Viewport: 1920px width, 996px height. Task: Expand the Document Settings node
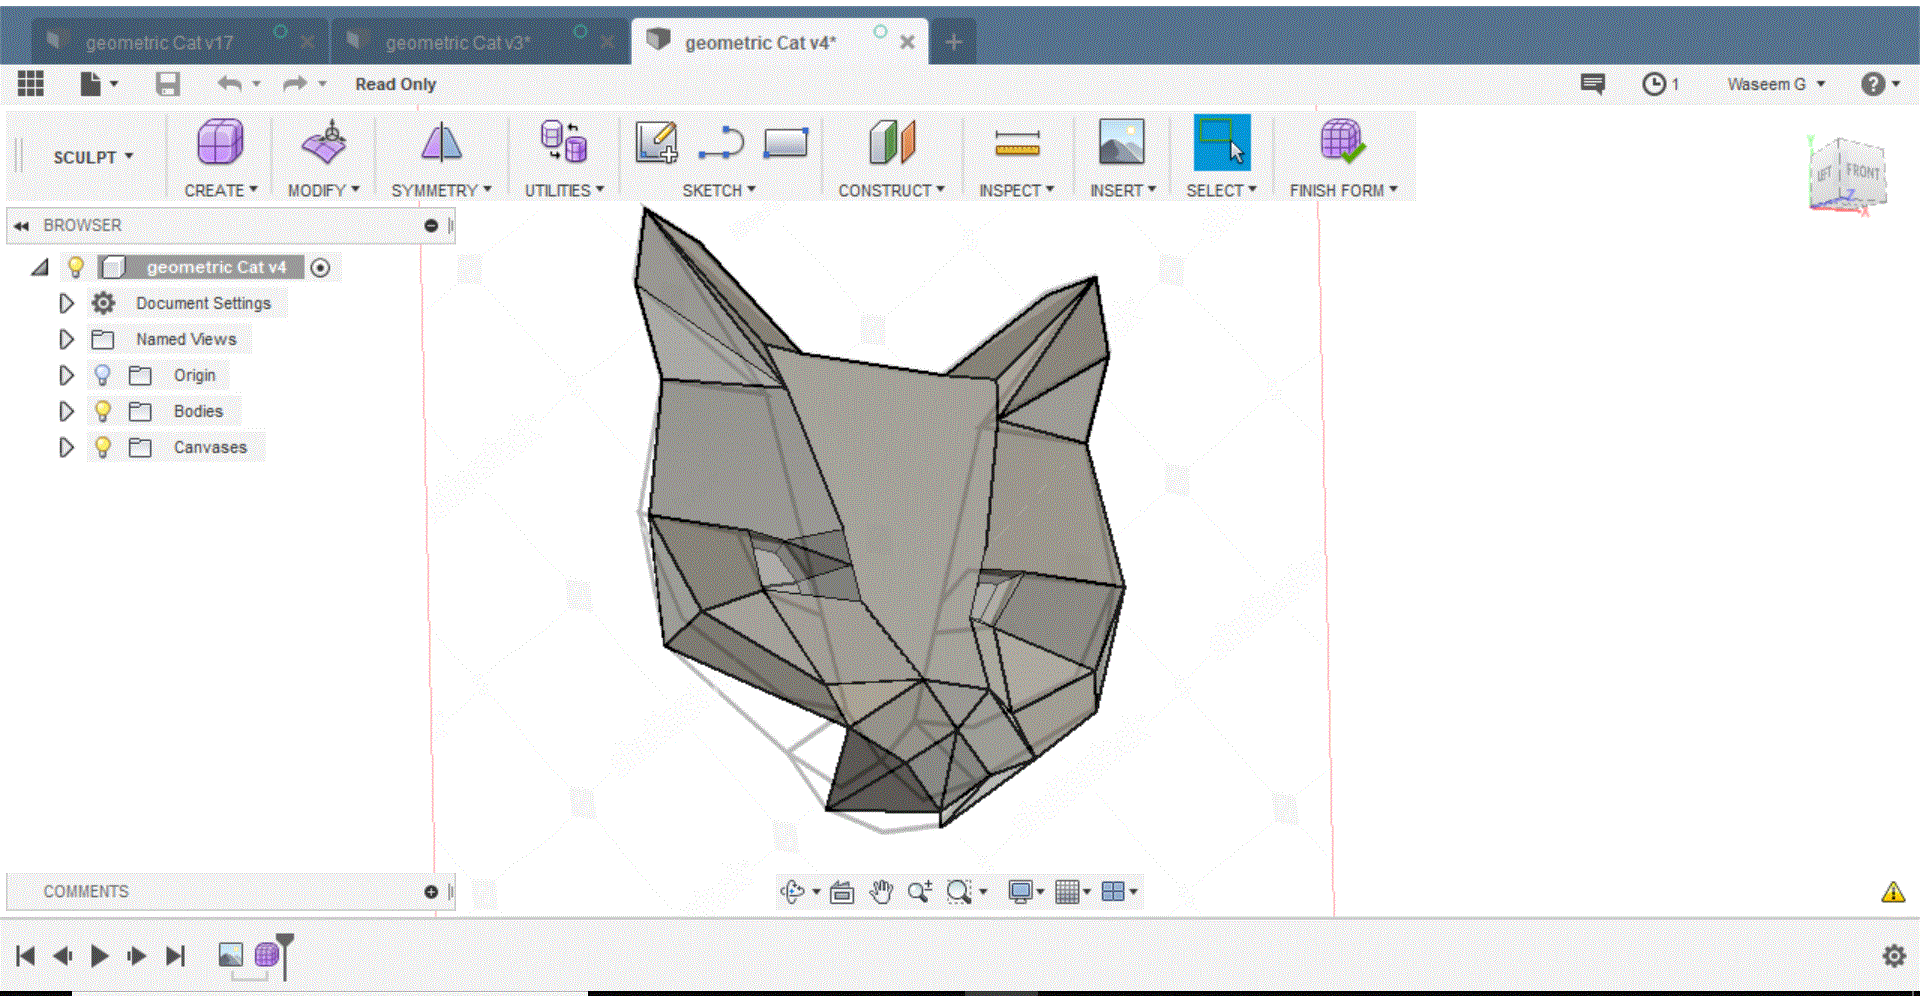pos(66,303)
